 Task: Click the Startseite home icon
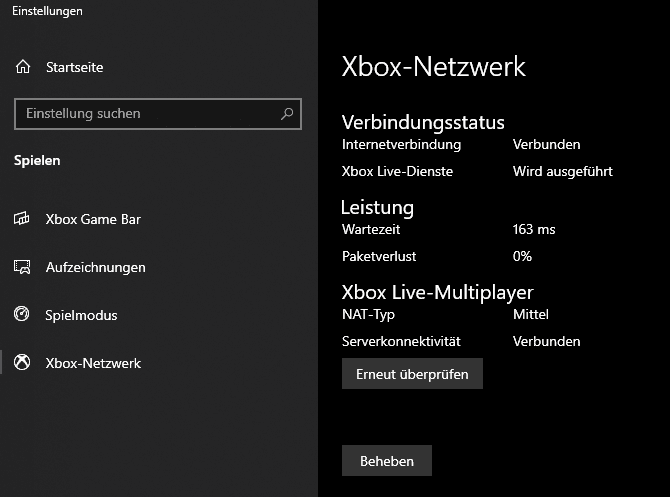[x=23, y=67]
